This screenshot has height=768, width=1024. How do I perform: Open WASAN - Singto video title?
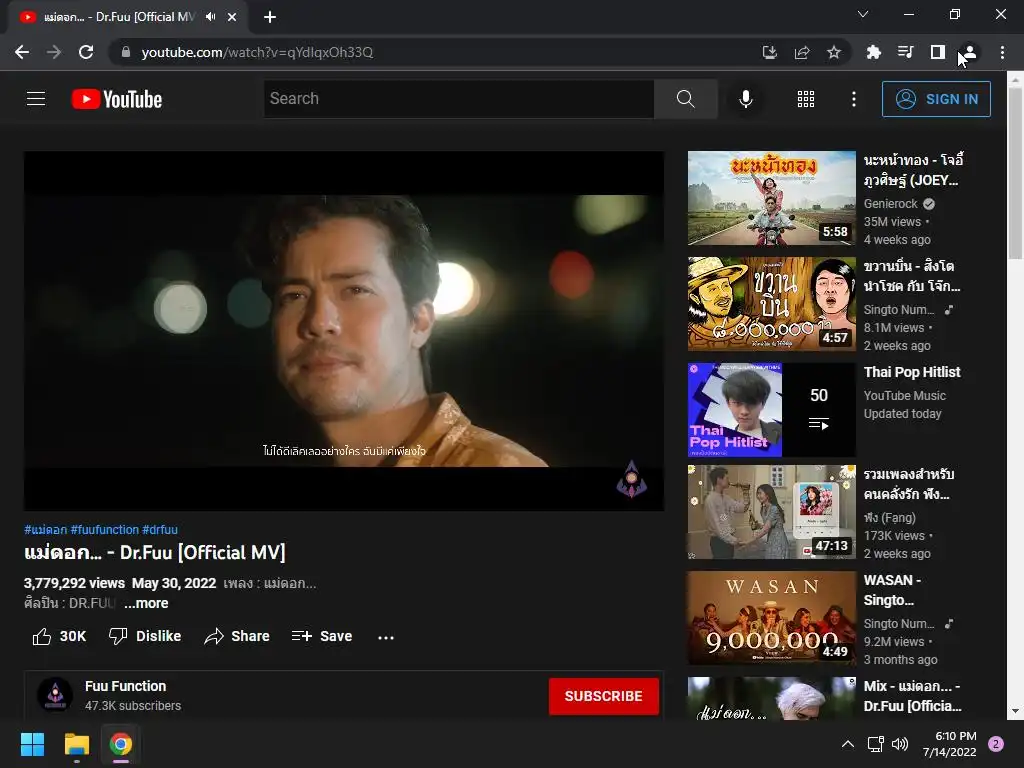point(892,590)
